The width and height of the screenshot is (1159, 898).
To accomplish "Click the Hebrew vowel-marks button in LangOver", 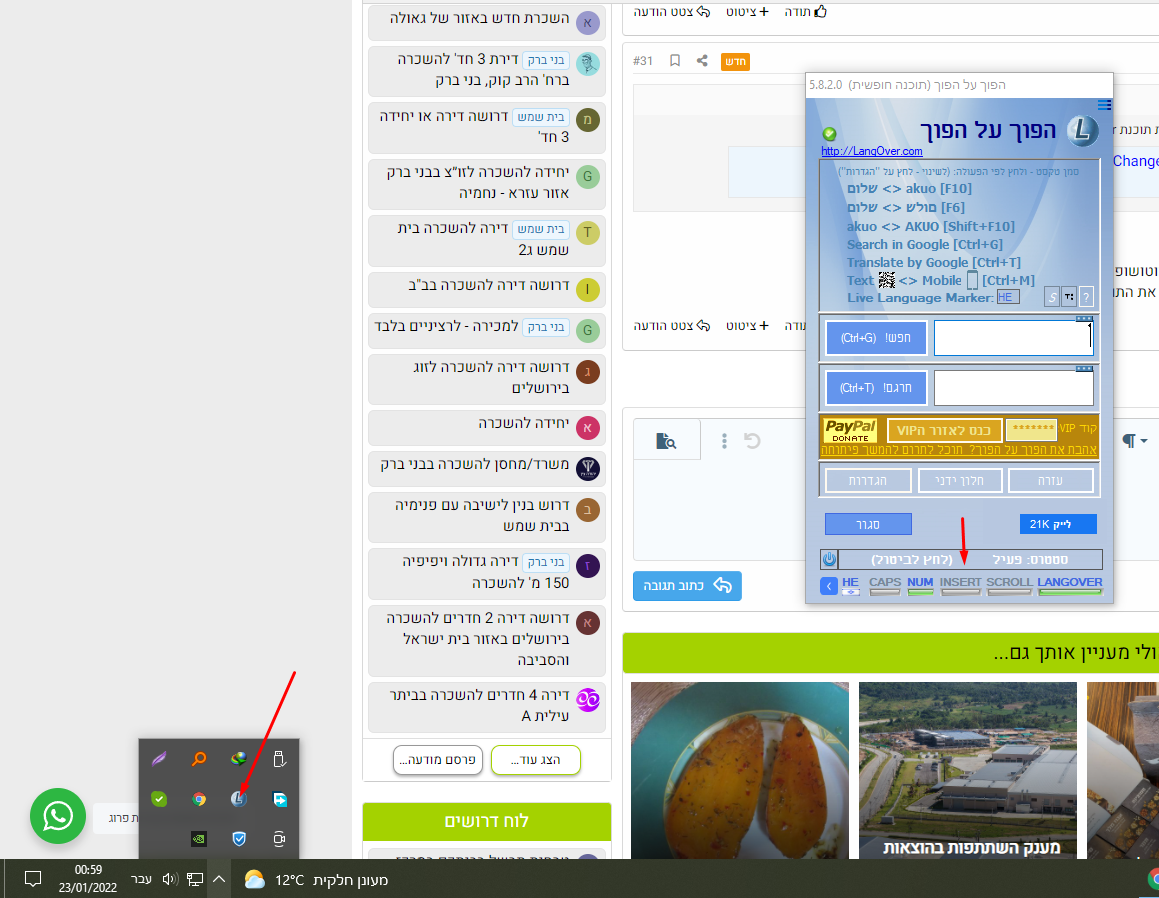I will pos(1069,297).
